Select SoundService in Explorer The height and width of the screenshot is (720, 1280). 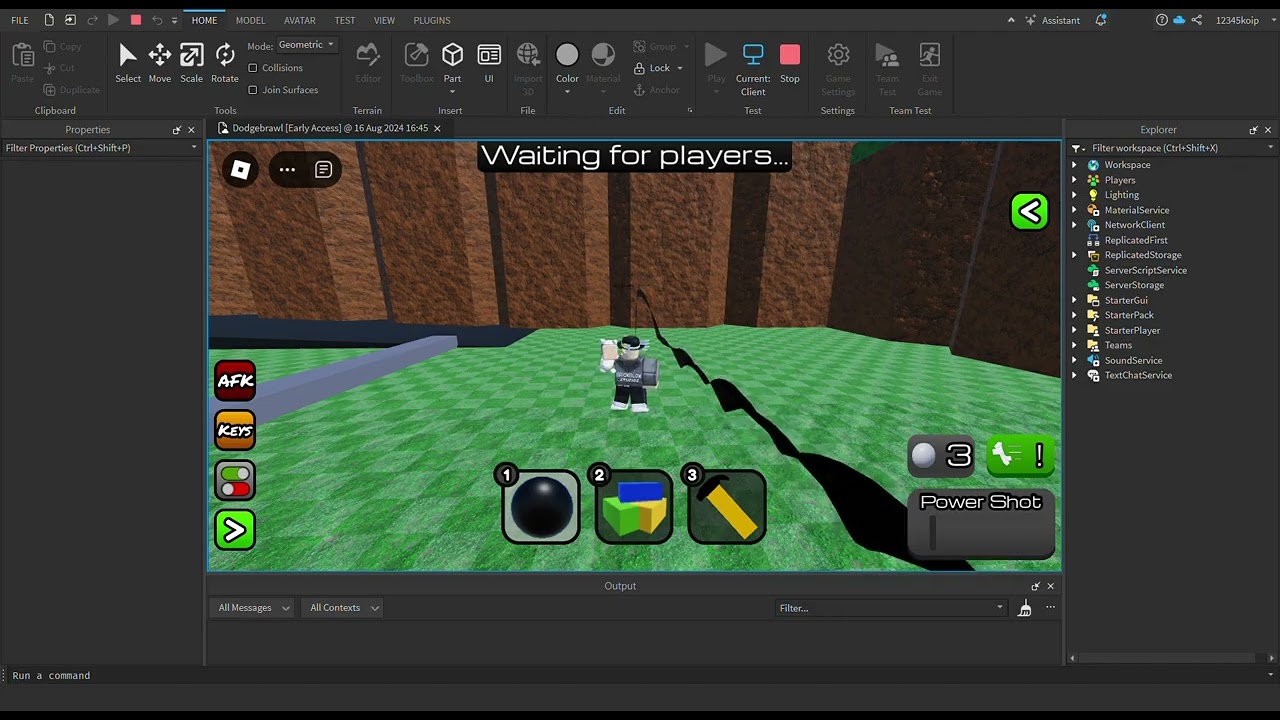pos(1133,360)
